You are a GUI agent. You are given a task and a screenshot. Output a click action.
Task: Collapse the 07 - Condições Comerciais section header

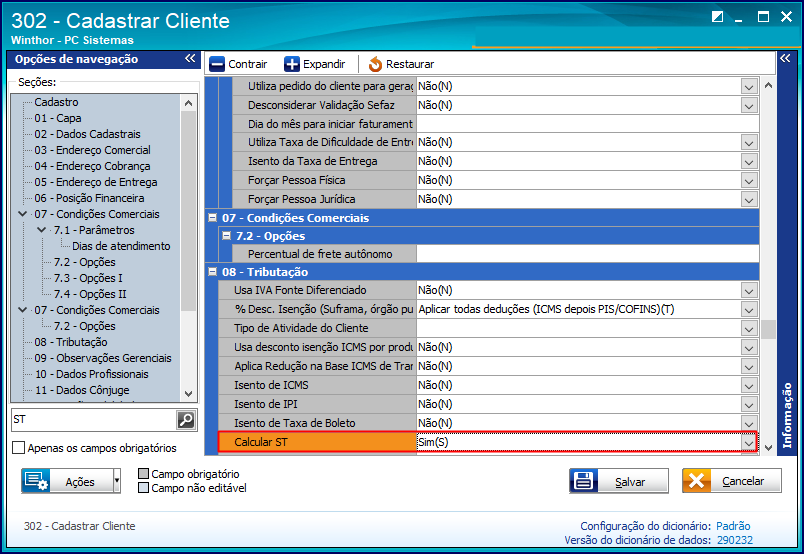tap(212, 217)
